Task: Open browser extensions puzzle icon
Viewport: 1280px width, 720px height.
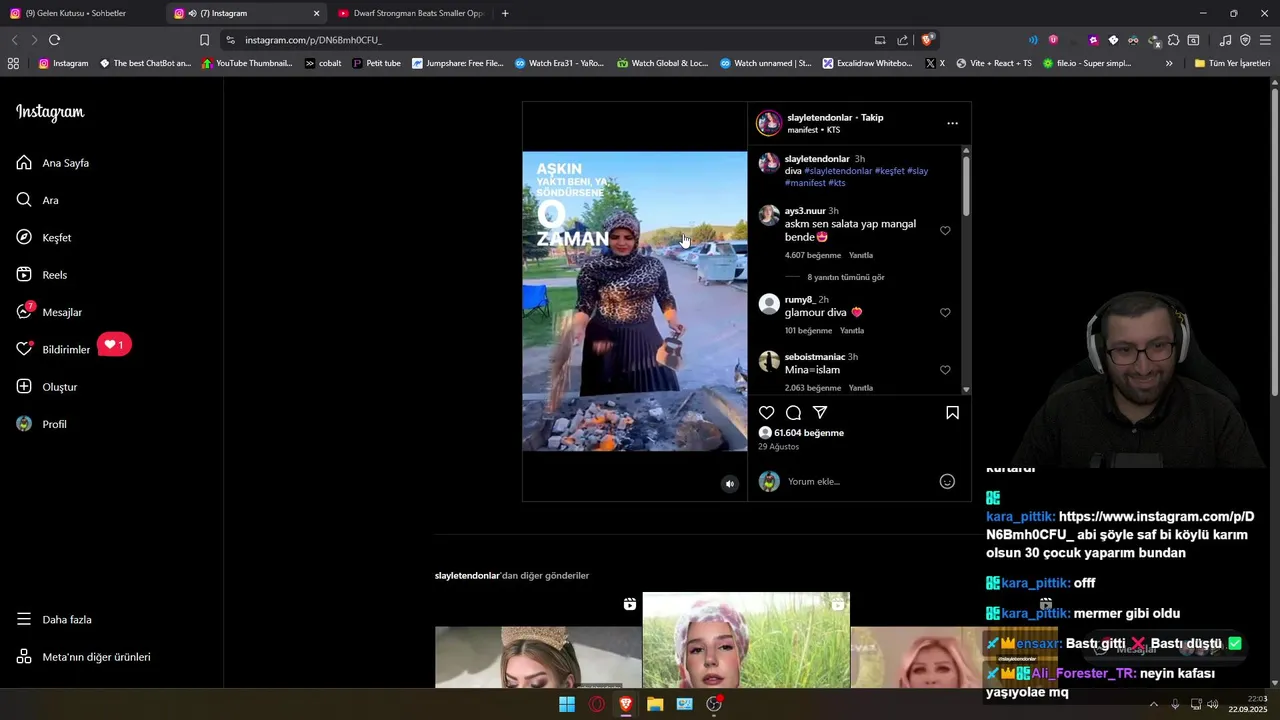Action: (1173, 40)
